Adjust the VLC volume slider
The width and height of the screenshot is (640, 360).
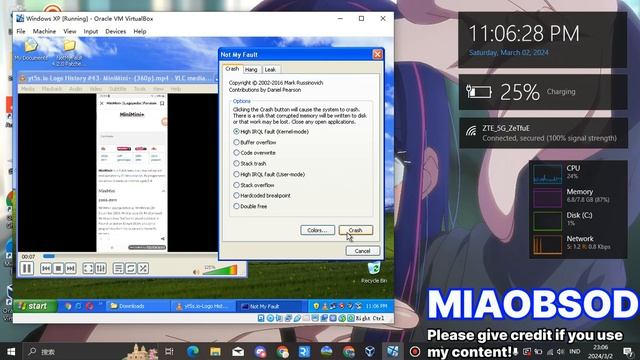[220, 270]
